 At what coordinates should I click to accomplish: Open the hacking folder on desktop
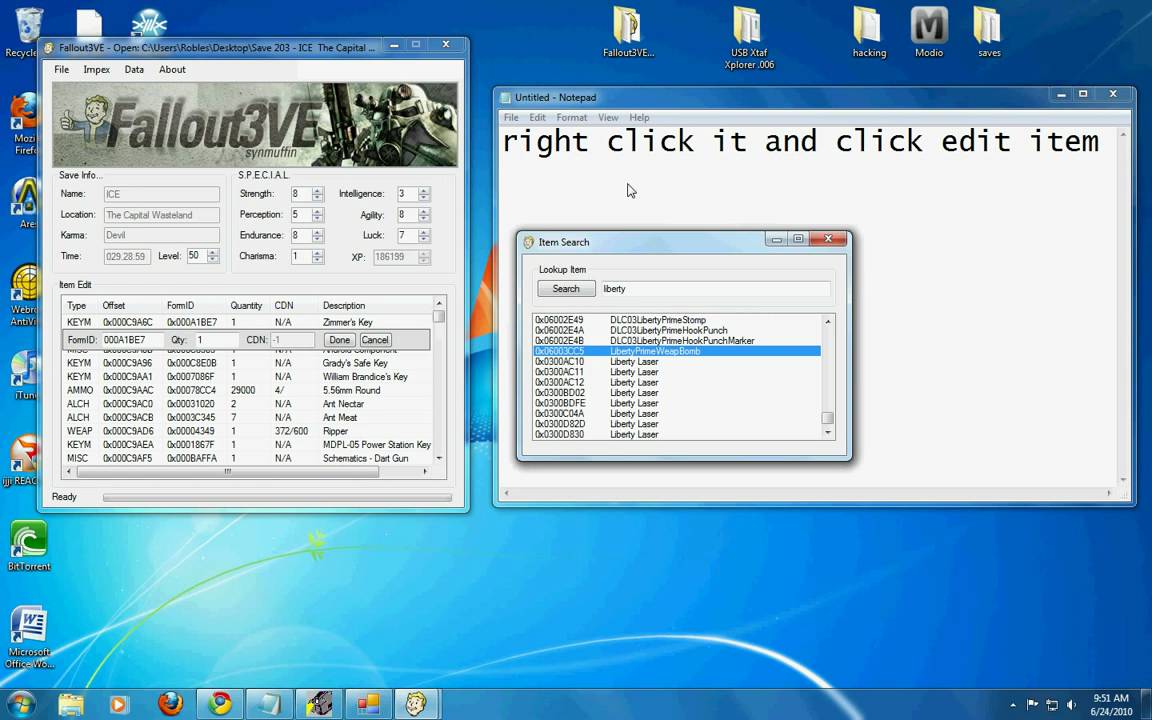[869, 33]
